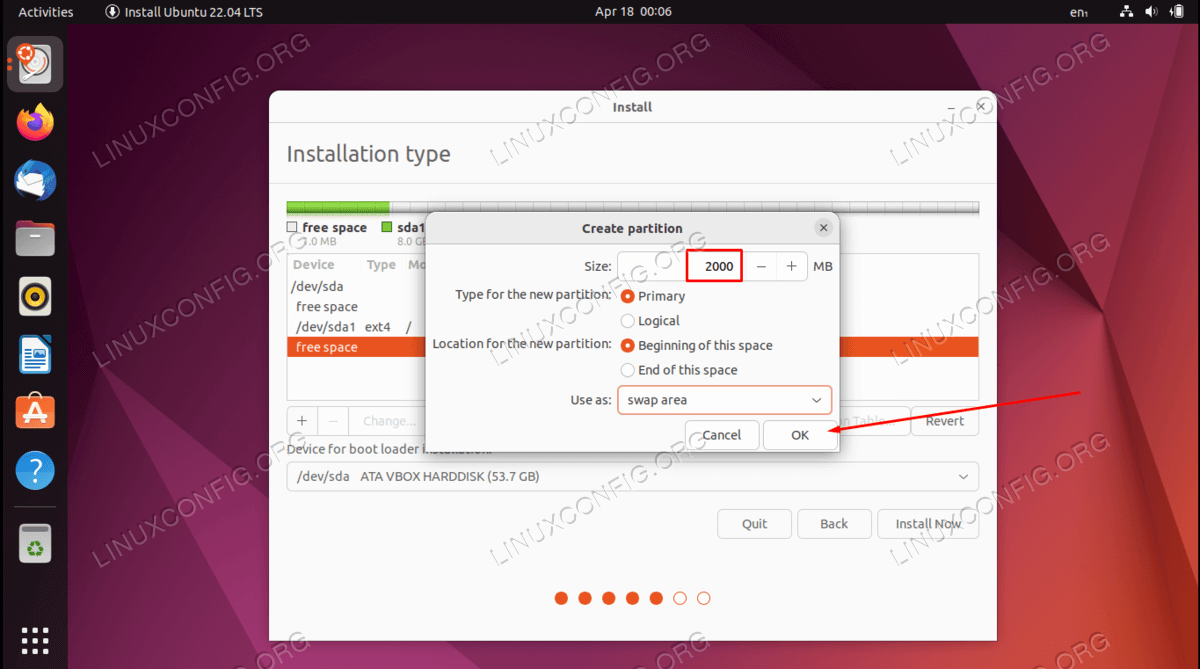Image resolution: width=1200 pixels, height=669 pixels.
Task: Click the Type column header
Action: point(381,265)
